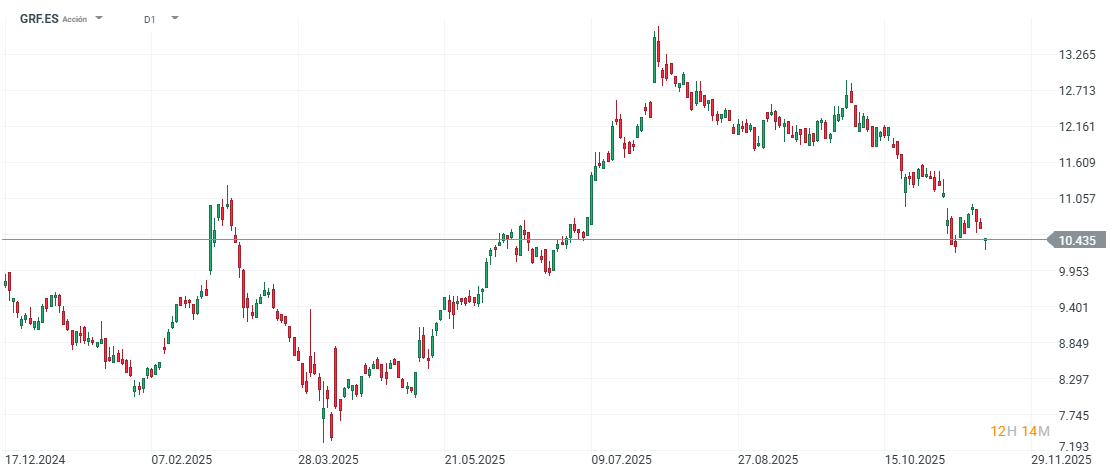Click the 13.265 price axis label

tap(1077, 55)
